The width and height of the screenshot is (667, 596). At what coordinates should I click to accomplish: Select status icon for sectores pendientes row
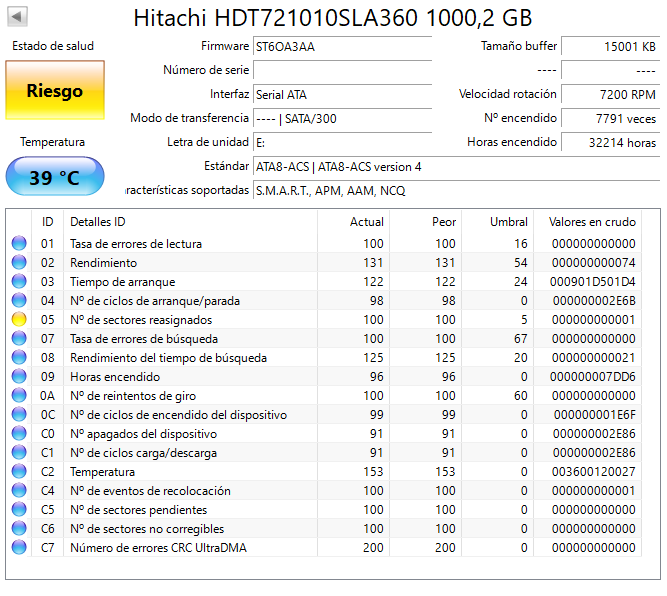coord(19,509)
